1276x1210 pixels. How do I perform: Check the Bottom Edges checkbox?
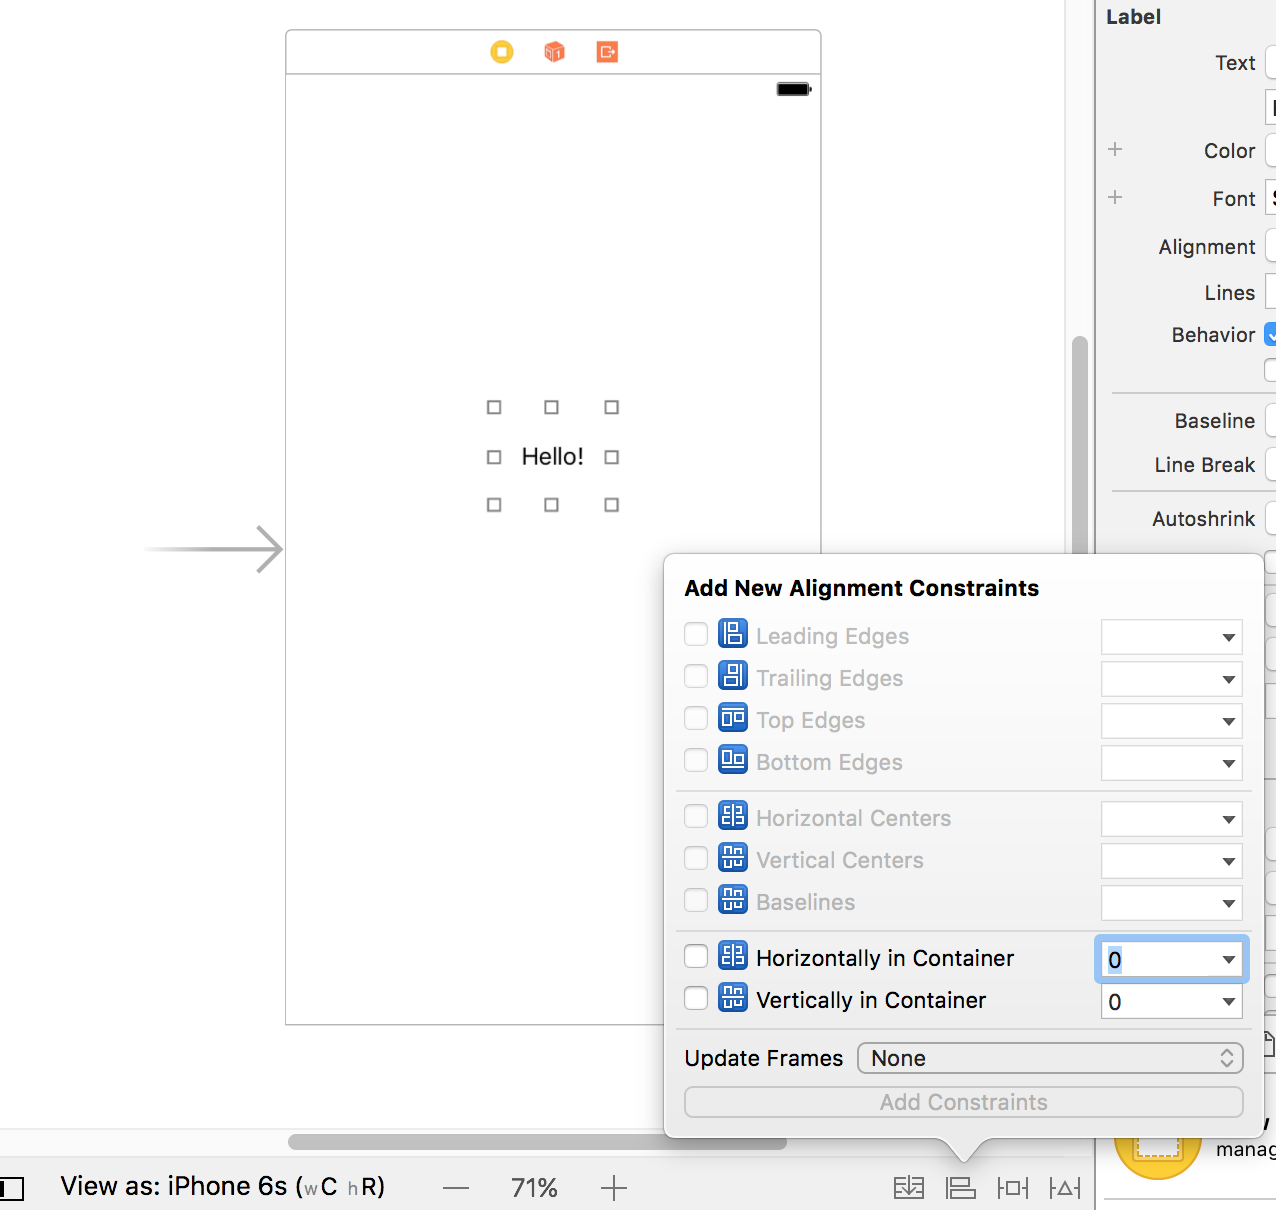(696, 760)
